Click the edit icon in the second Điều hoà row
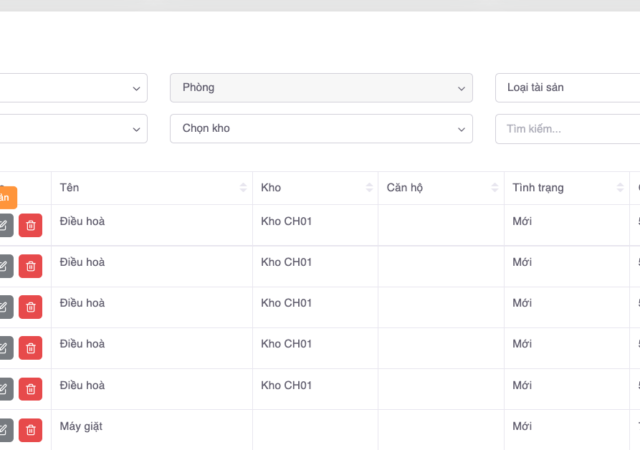The width and height of the screenshot is (640, 450). (x=4, y=266)
